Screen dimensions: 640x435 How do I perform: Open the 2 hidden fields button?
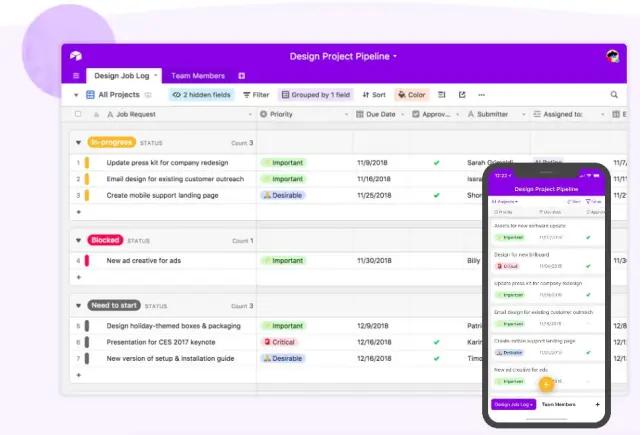(201, 95)
